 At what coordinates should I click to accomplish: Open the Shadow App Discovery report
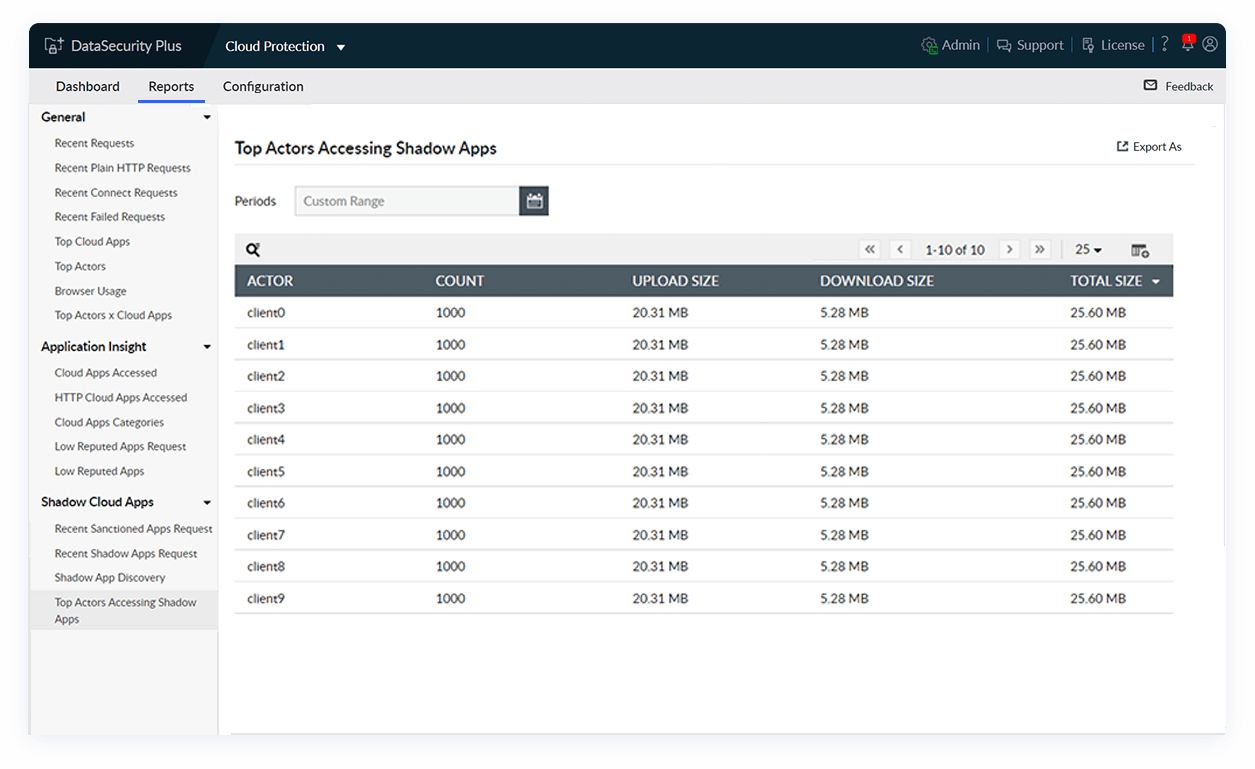[110, 578]
